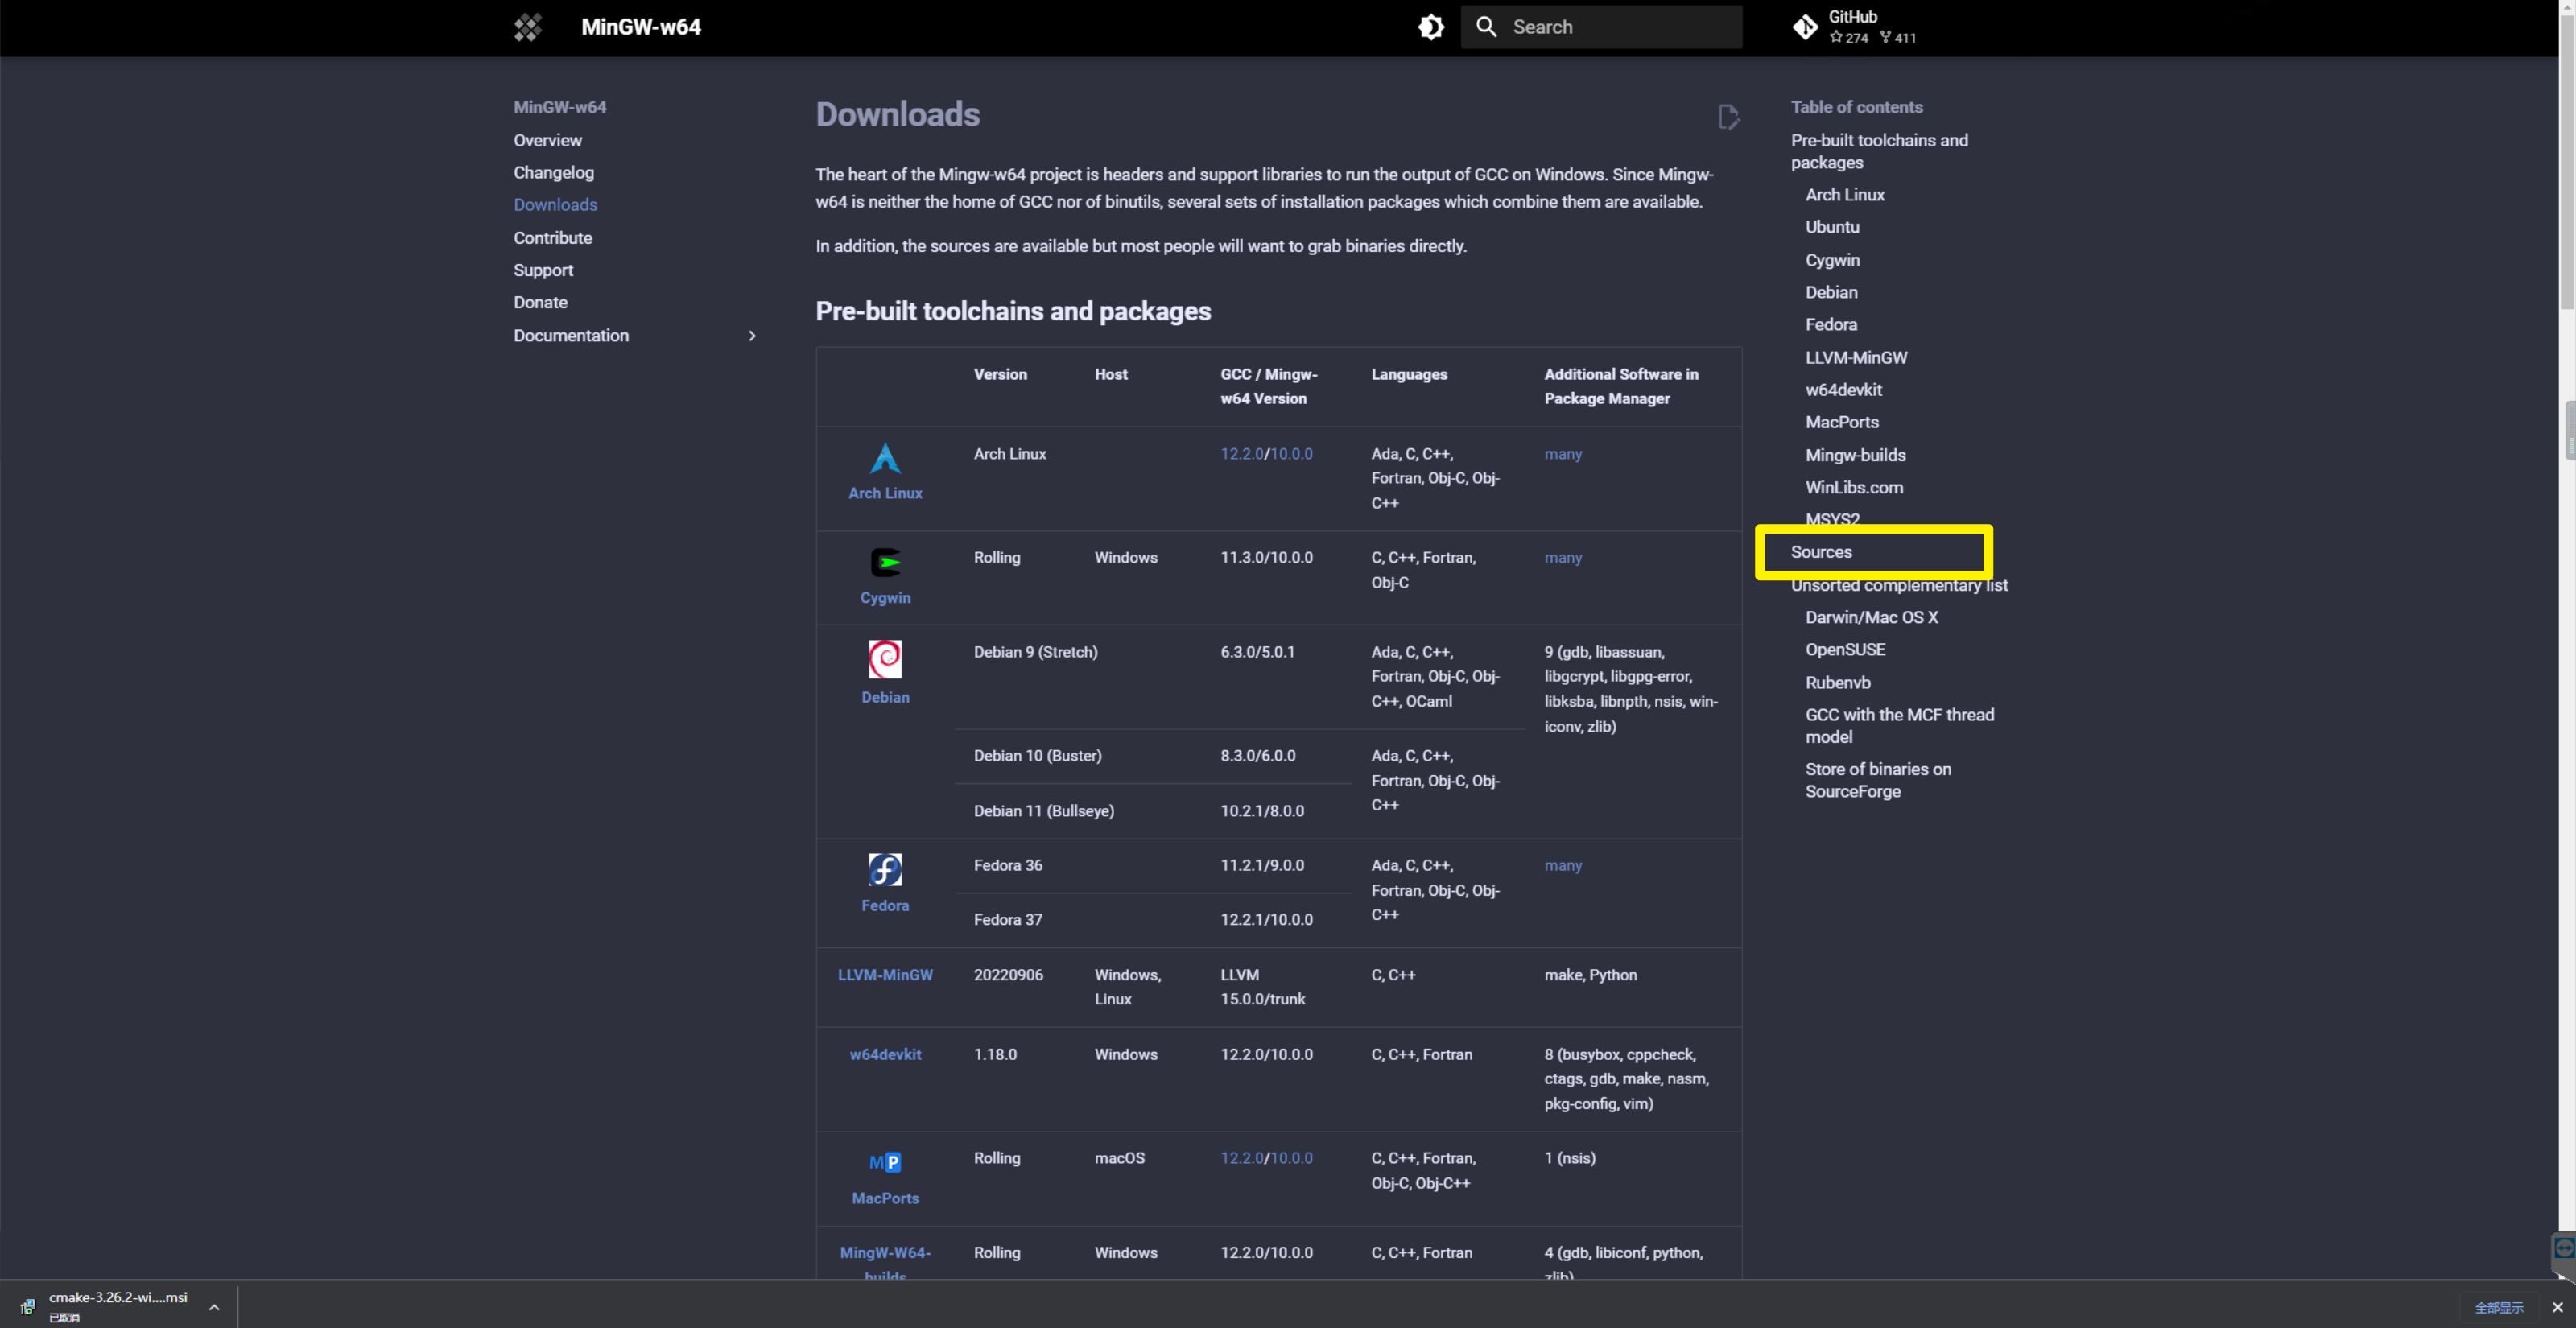Jump to GCC with the MCF thread model
Viewport: 2576px width, 1328px height.
click(x=1899, y=725)
